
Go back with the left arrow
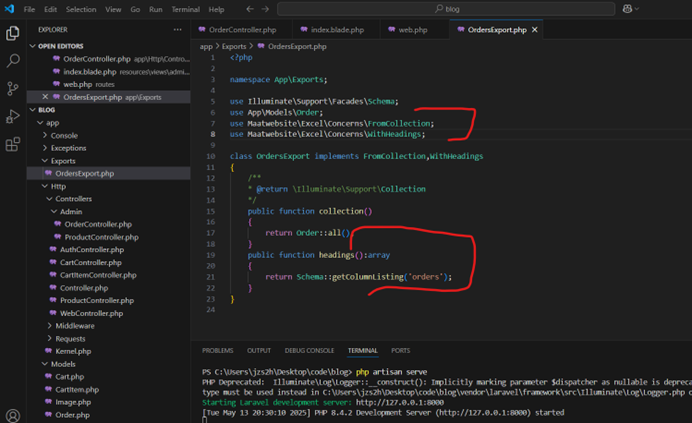tap(250, 9)
